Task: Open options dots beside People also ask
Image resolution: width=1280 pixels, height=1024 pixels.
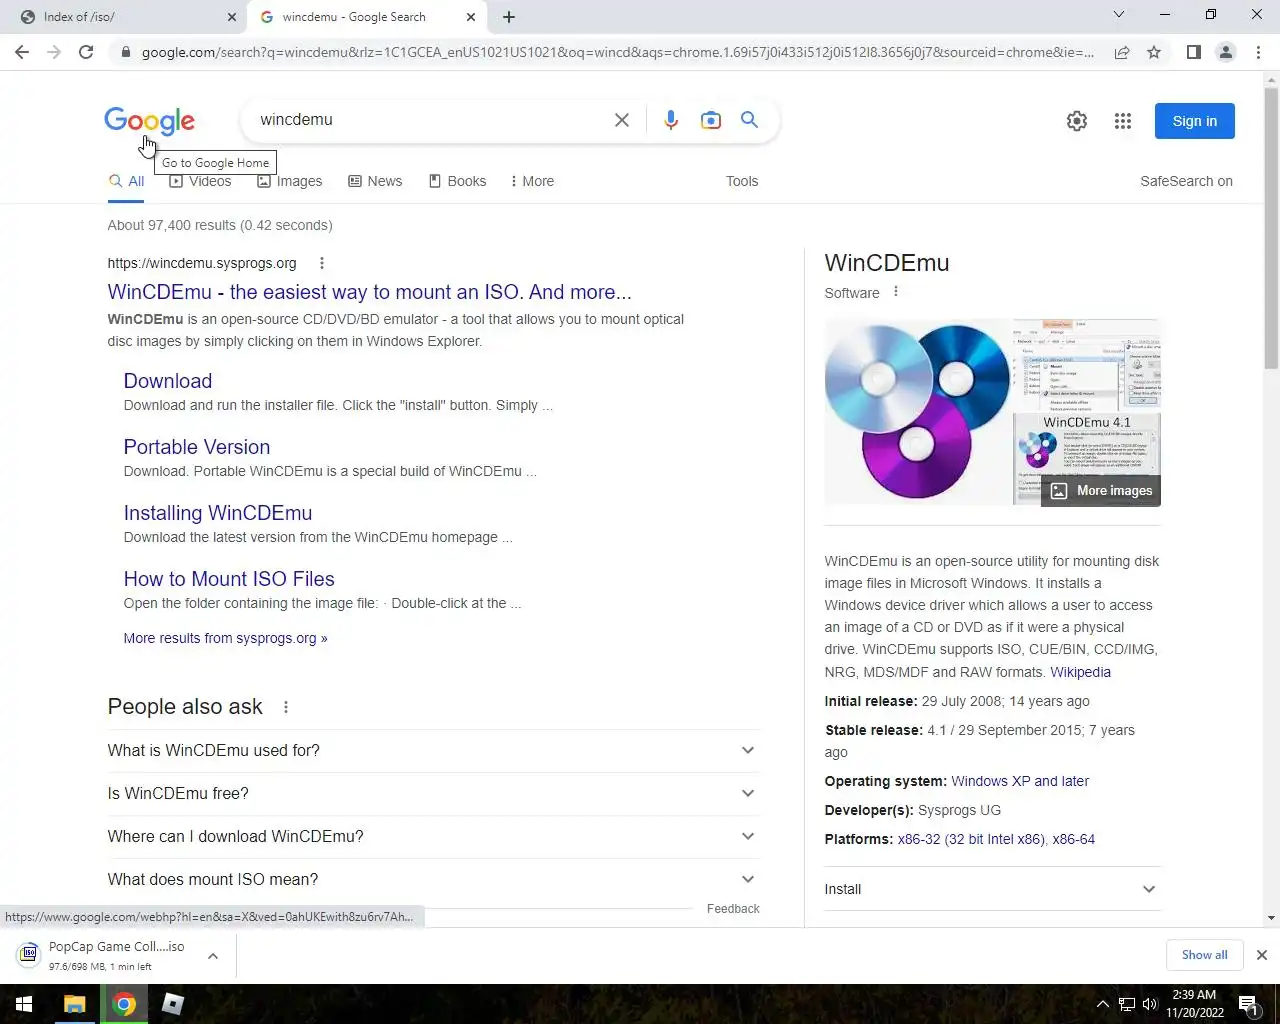Action: tap(286, 707)
